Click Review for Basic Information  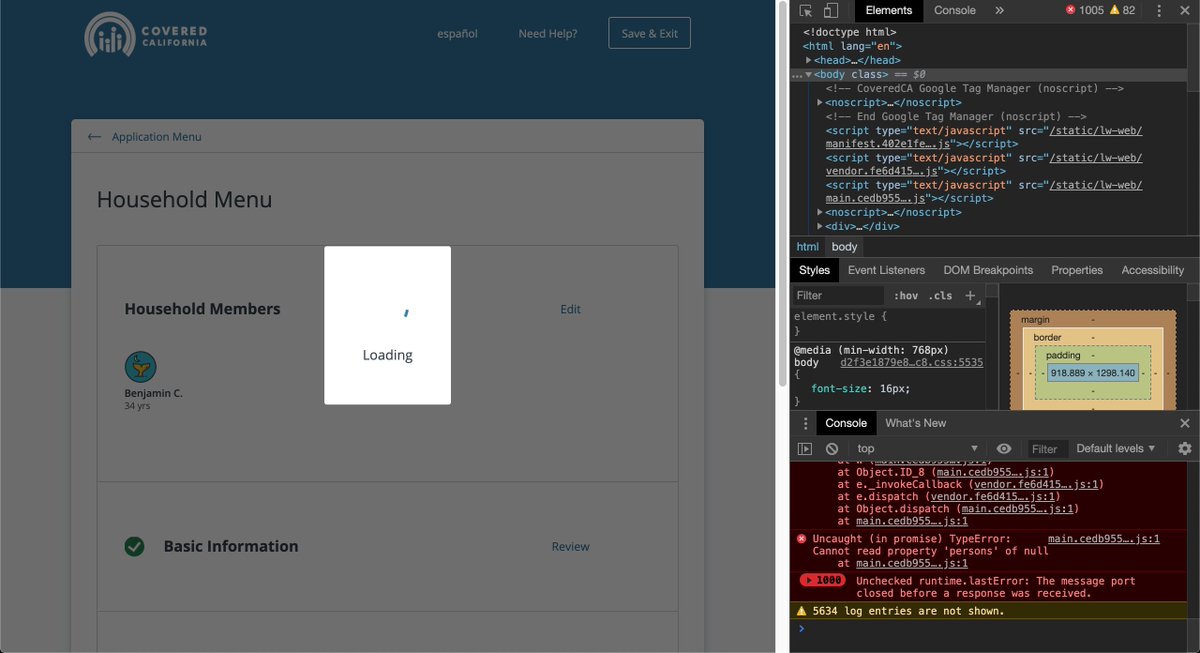click(571, 547)
